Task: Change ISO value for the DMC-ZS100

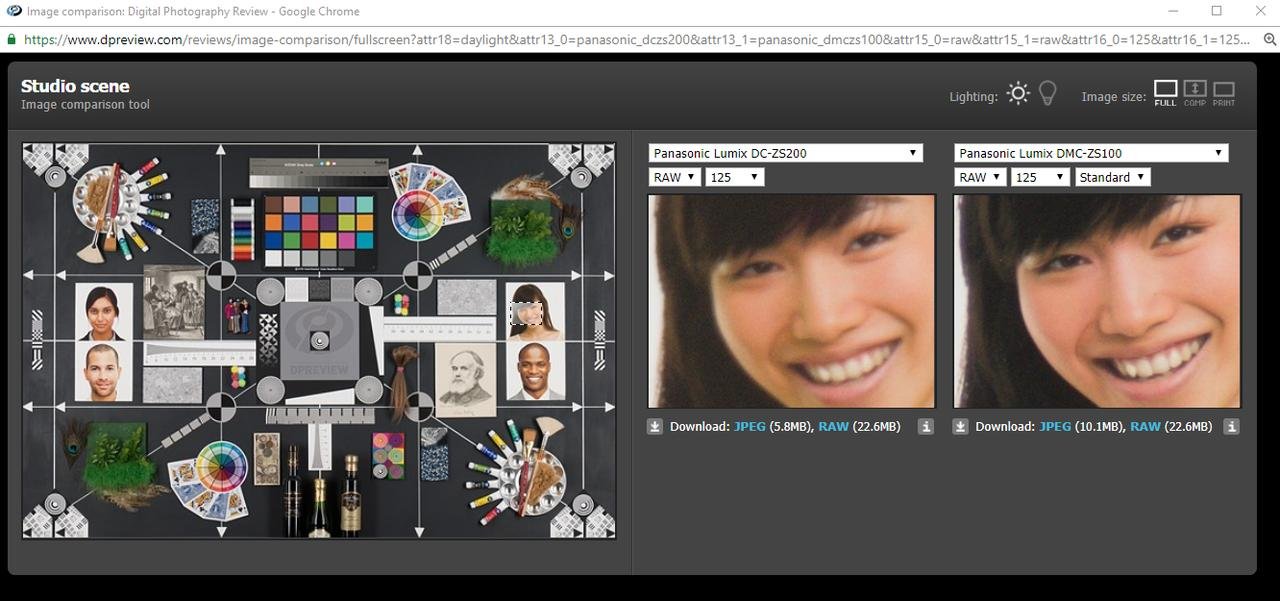Action: tap(1040, 176)
